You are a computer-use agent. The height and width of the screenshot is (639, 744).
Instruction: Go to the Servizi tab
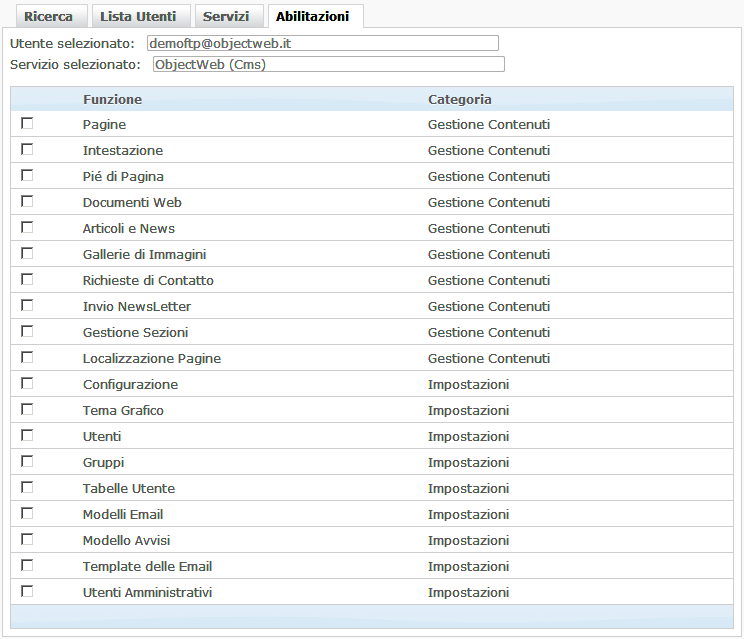point(226,17)
